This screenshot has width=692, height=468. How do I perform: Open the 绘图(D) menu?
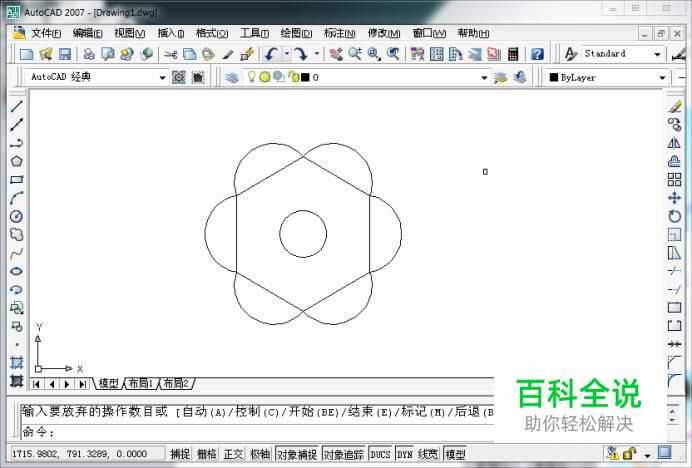[296, 33]
